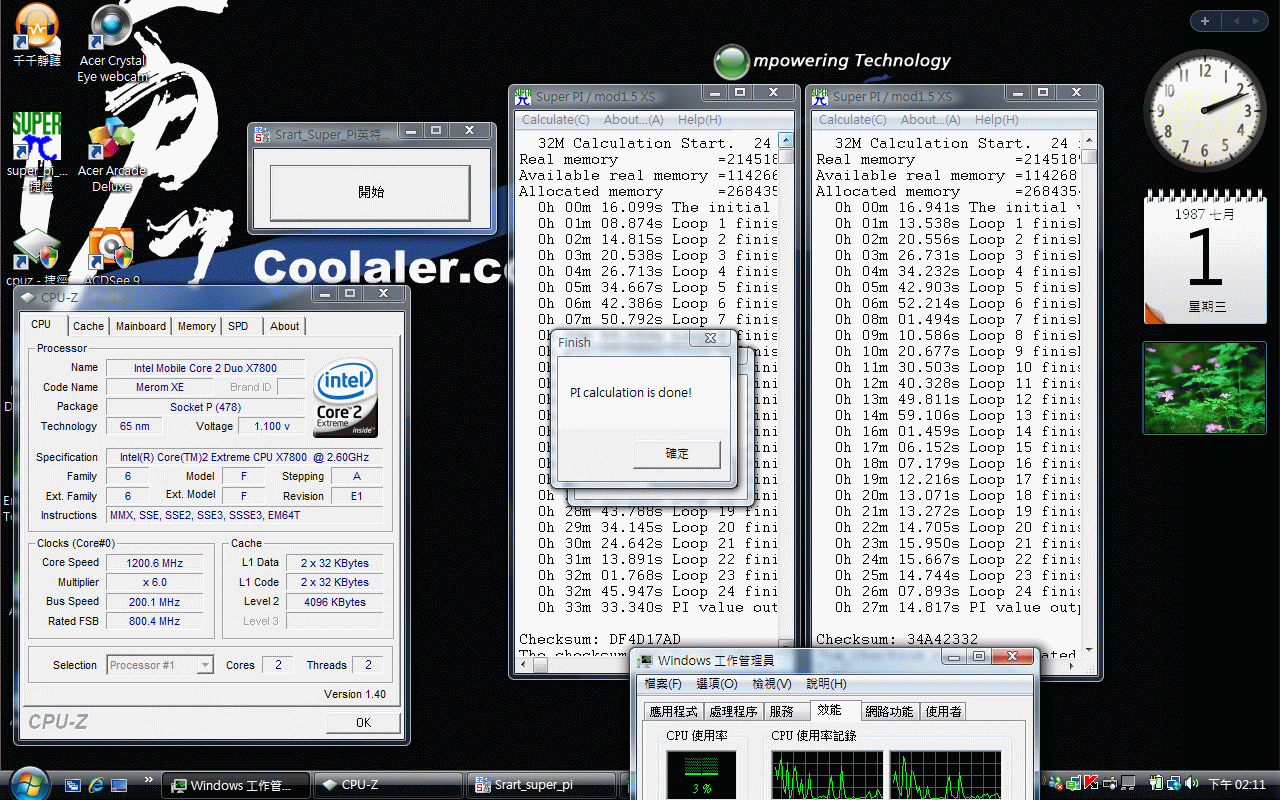Switch to 網路功能 tab in Task Manager
1280x800 pixels.
click(x=889, y=712)
